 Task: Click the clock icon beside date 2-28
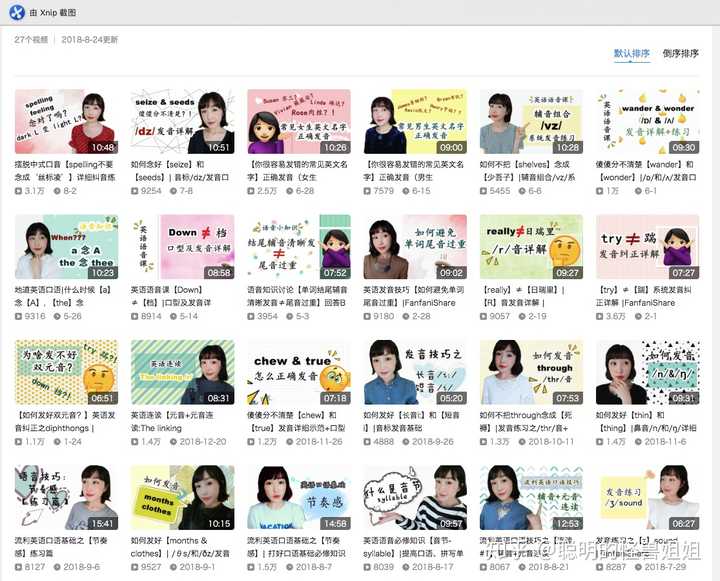pos(406,316)
